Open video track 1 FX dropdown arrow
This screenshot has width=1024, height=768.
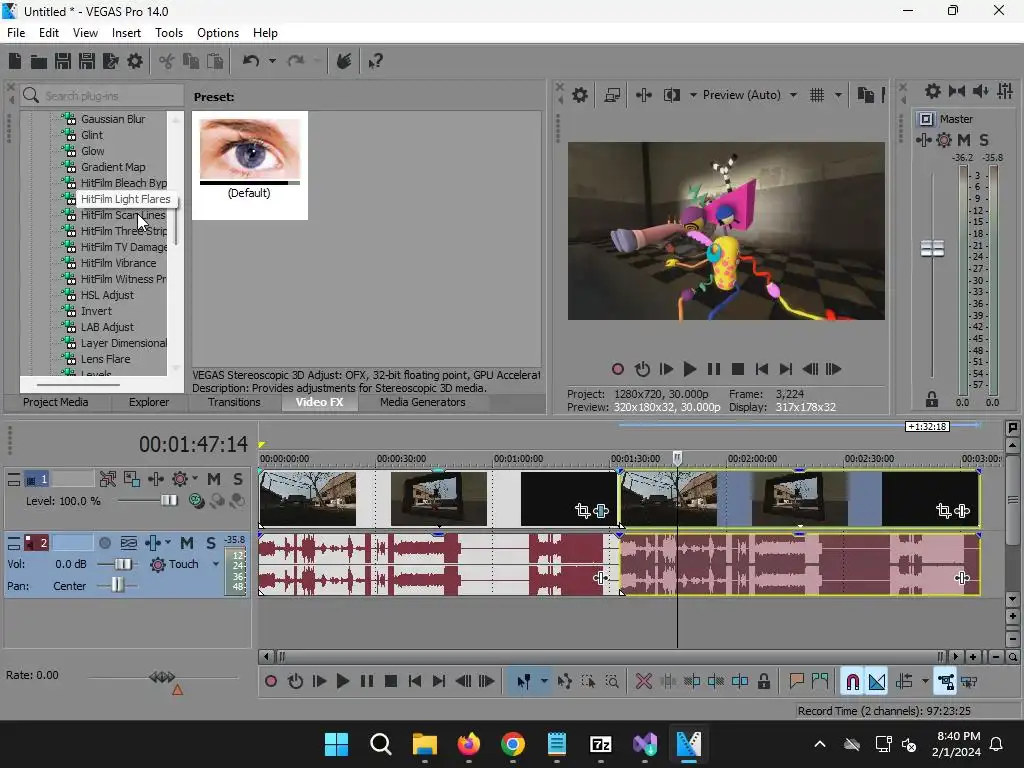[x=195, y=479]
